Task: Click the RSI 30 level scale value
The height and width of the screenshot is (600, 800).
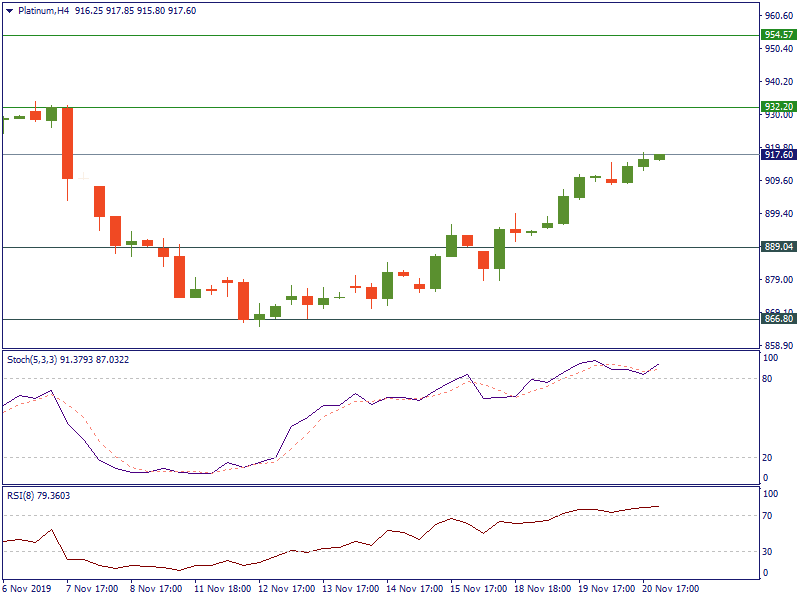Action: [769, 552]
